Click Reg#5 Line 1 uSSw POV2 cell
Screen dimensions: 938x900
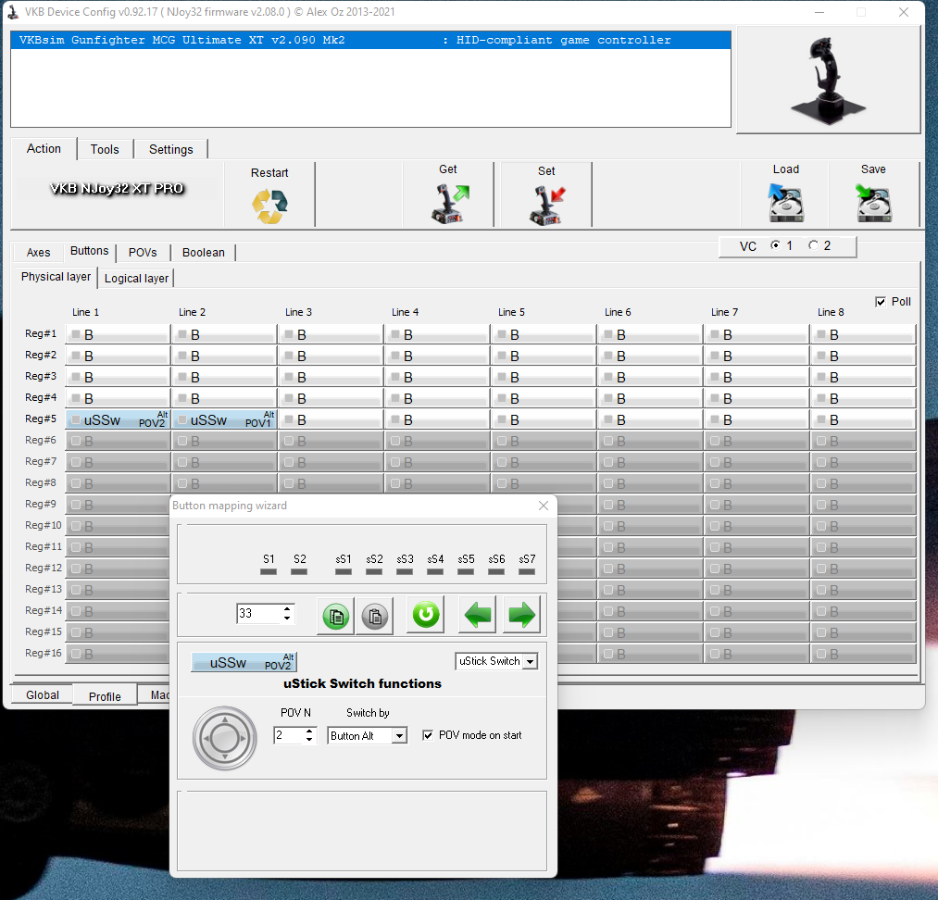(118, 419)
